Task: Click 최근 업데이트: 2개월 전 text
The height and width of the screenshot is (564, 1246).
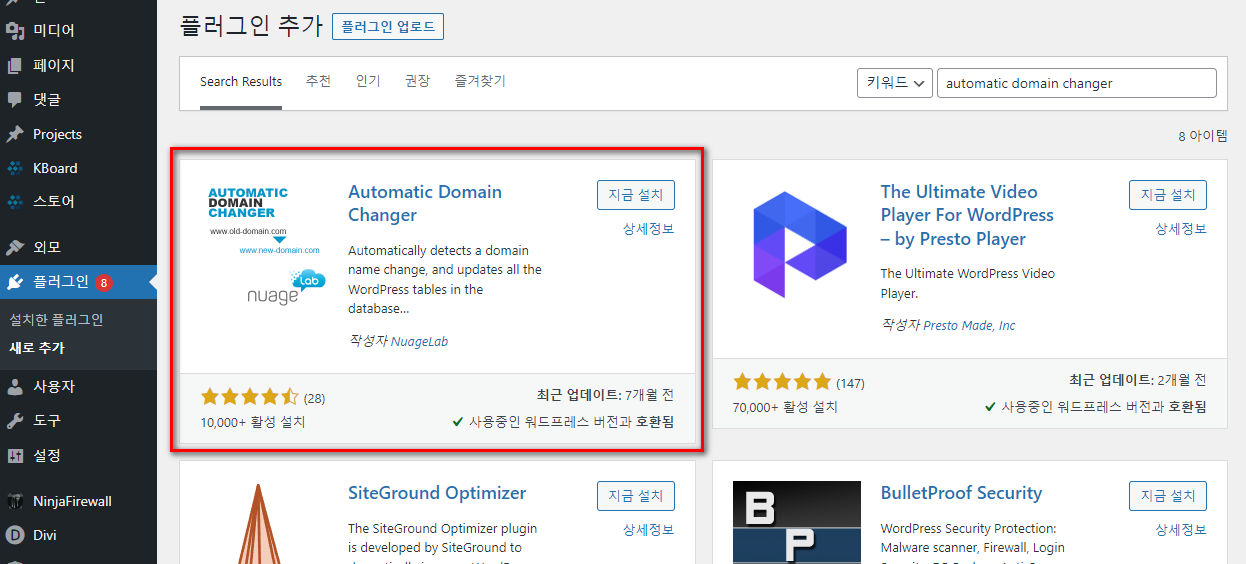Action: pyautogui.click(x=1138, y=380)
